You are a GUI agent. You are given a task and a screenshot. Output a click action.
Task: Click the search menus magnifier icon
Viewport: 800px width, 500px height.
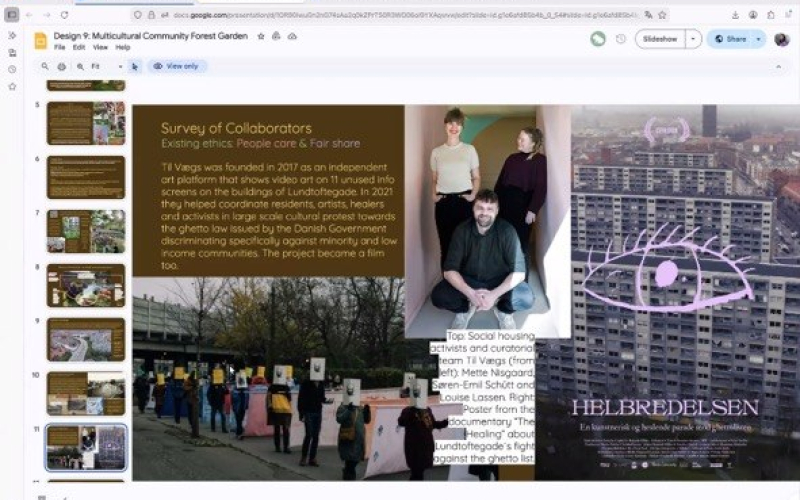pos(45,66)
